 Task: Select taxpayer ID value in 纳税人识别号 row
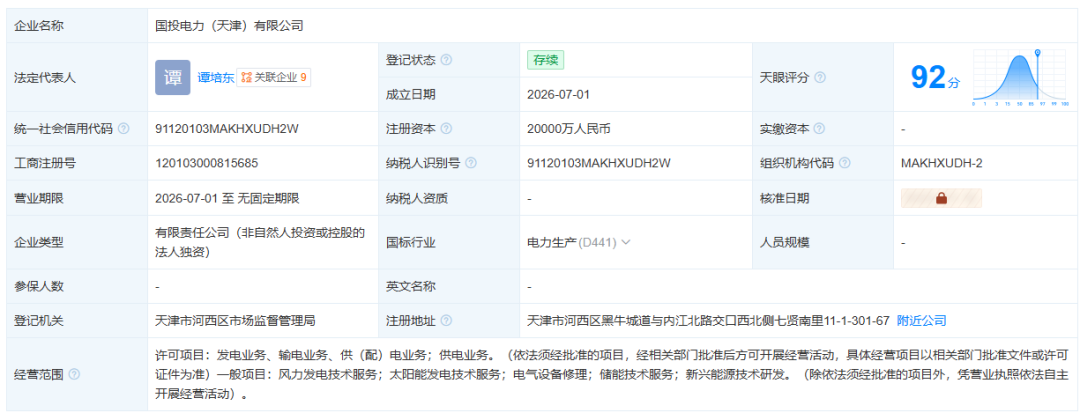[599, 163]
